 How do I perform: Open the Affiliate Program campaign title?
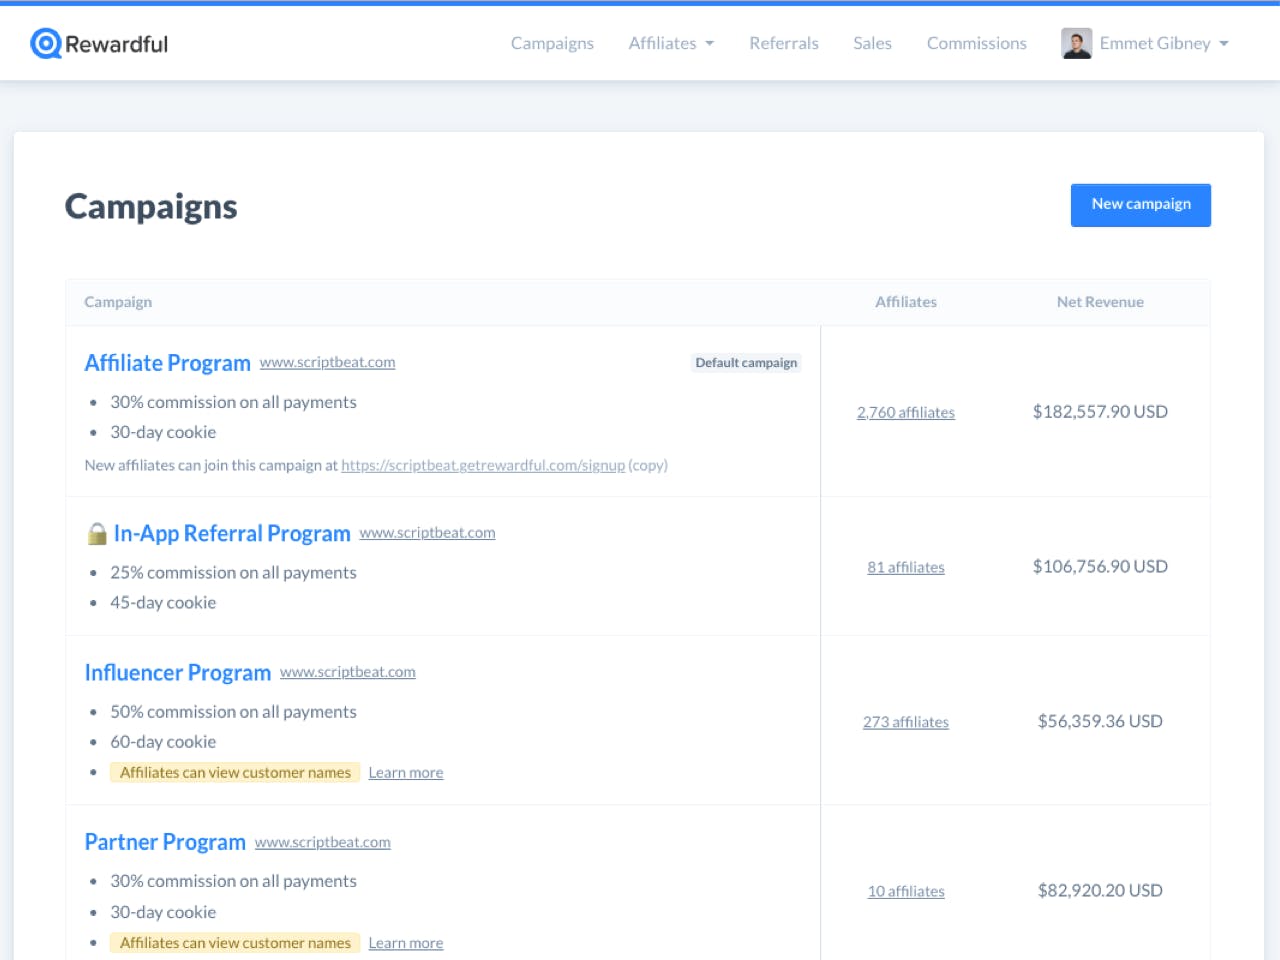(x=167, y=363)
